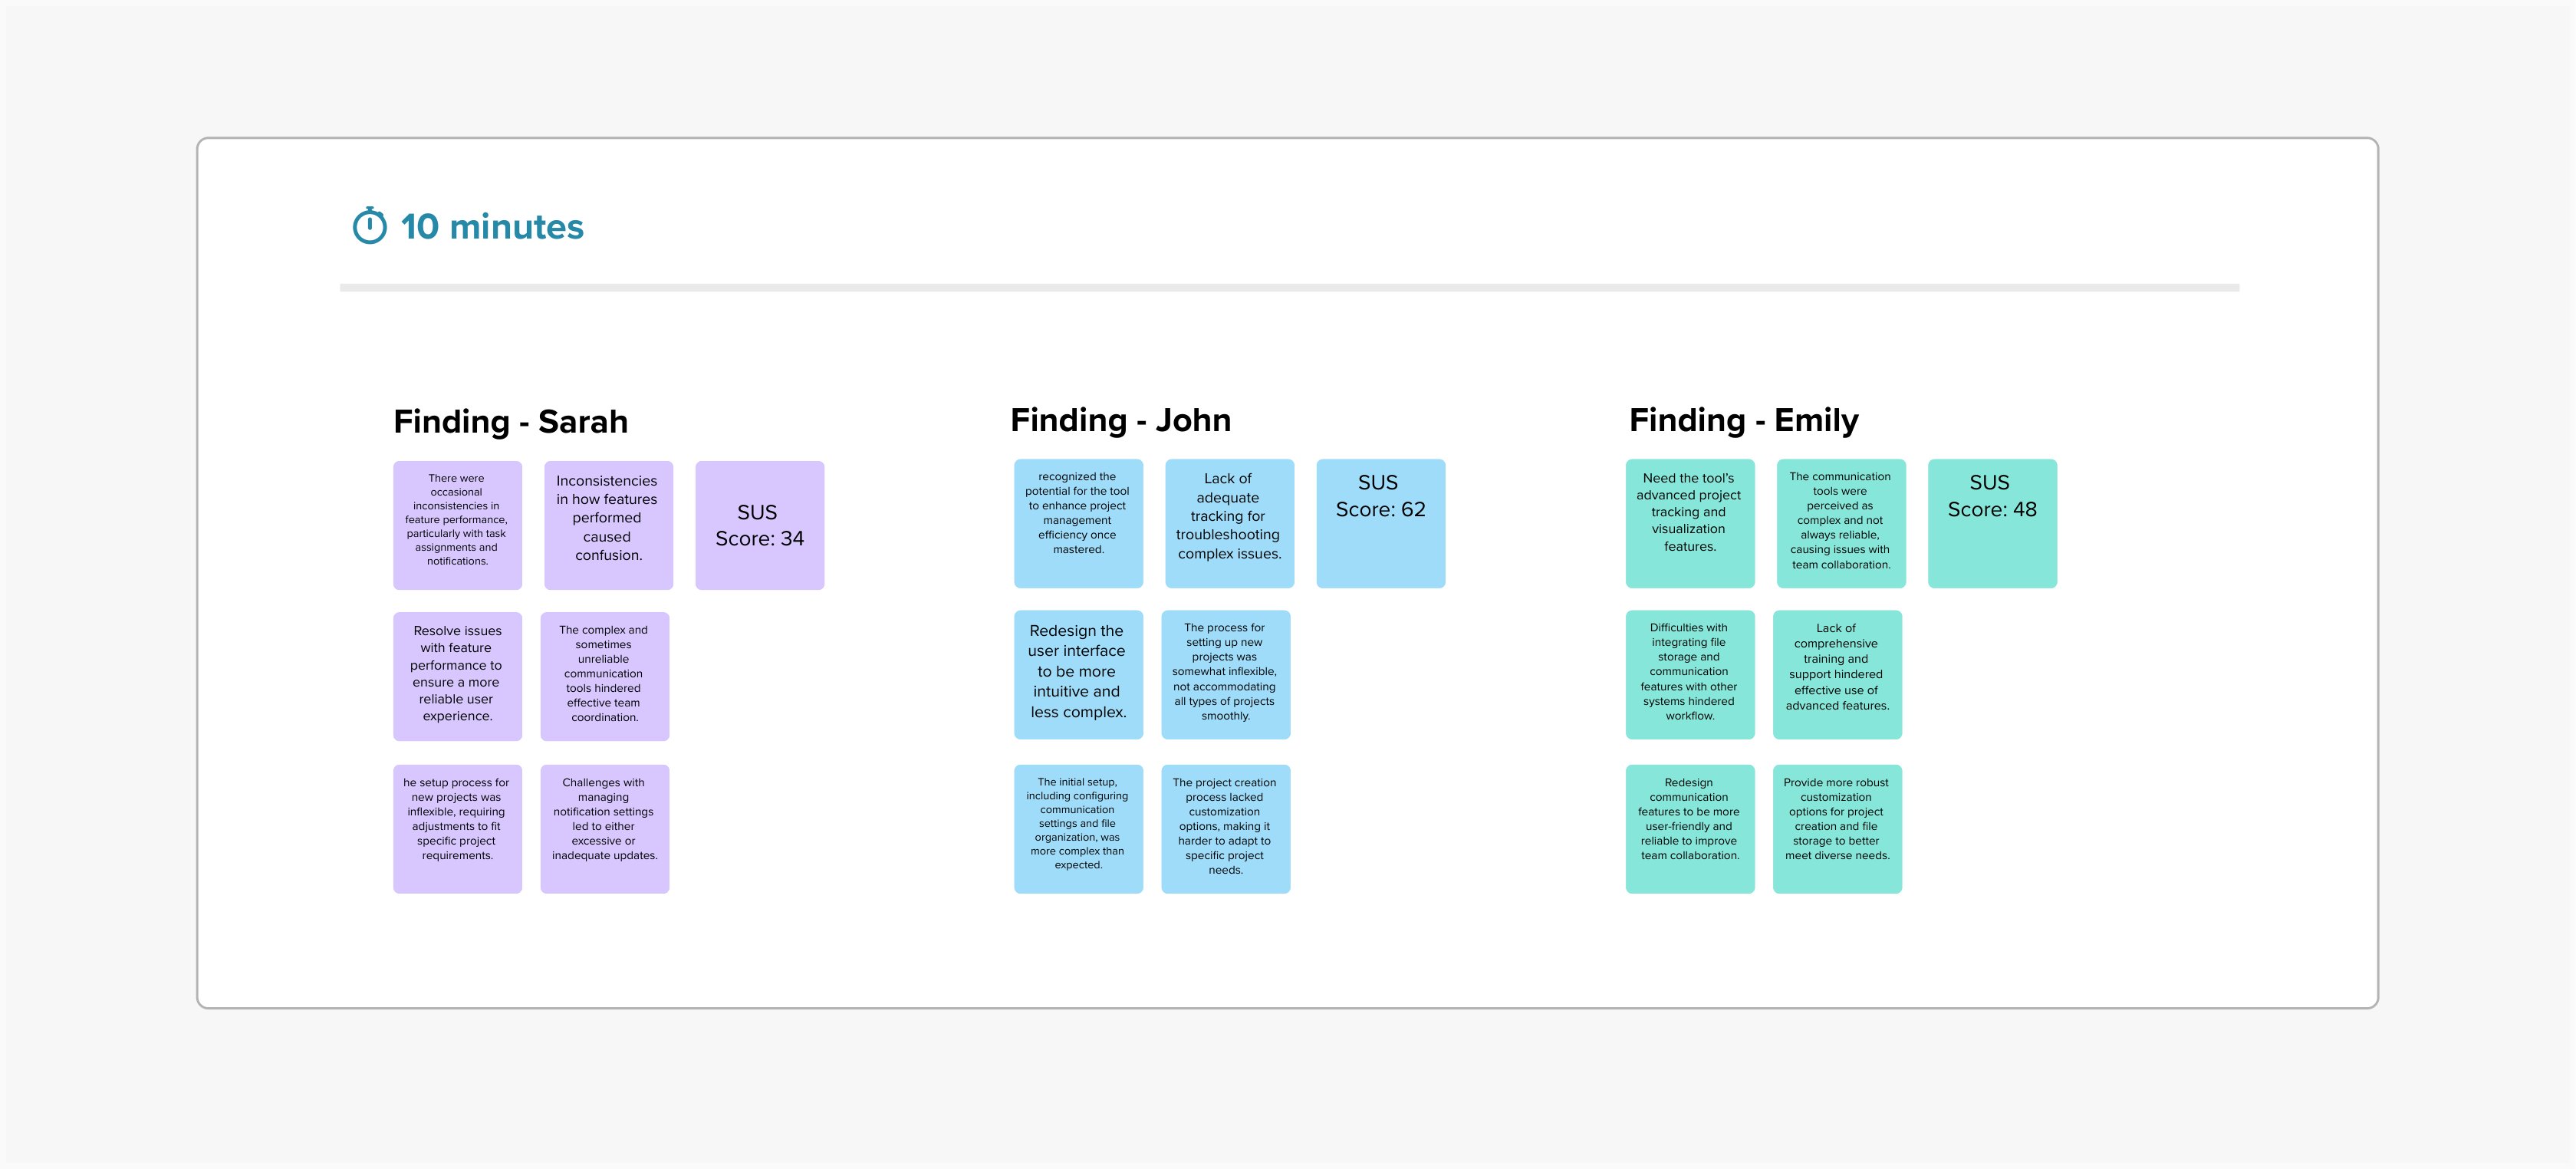Click the gray horizontal divider line
This screenshot has width=2576, height=1169.
pos(1288,288)
